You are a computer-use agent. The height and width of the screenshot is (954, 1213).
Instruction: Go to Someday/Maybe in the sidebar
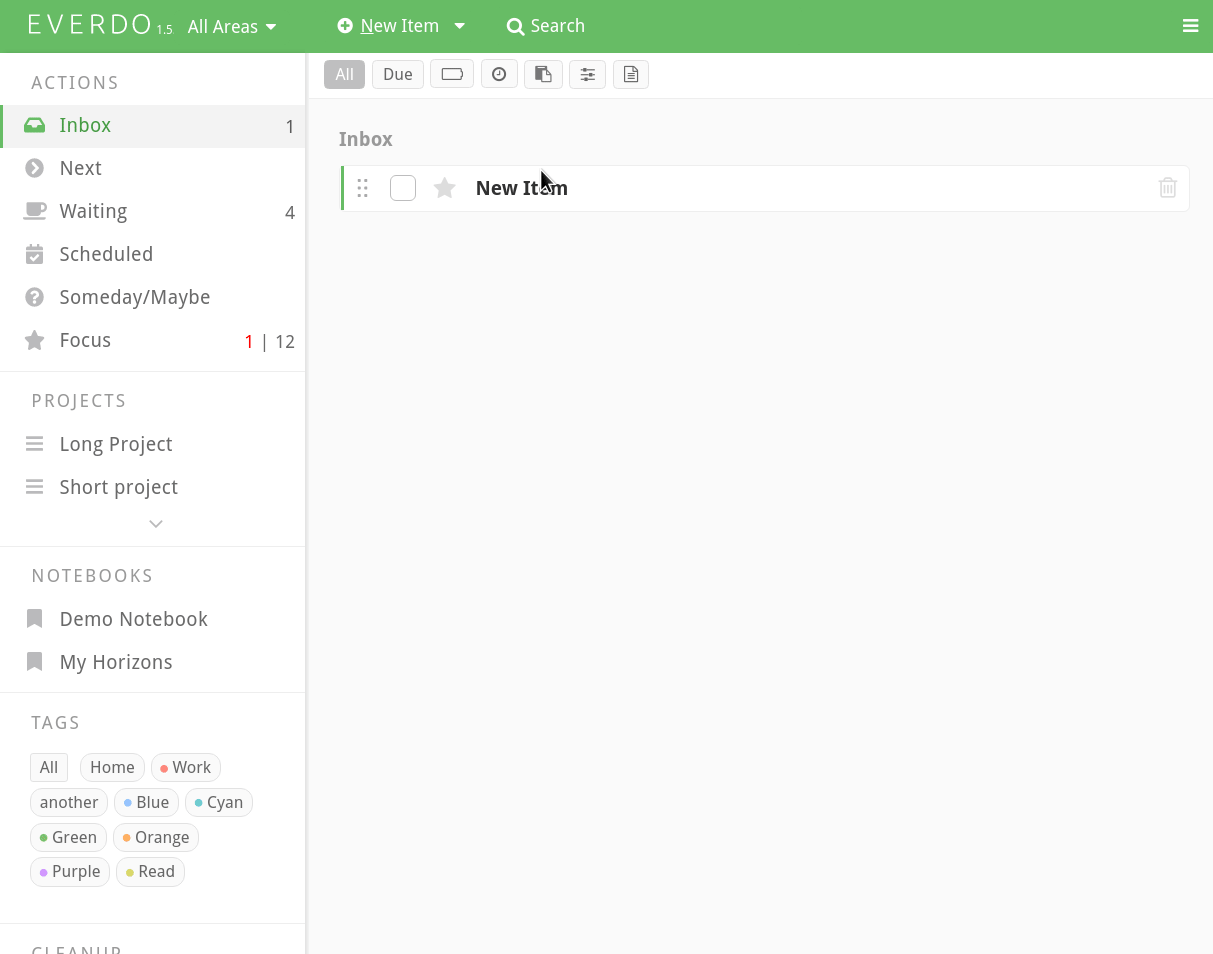coord(134,297)
